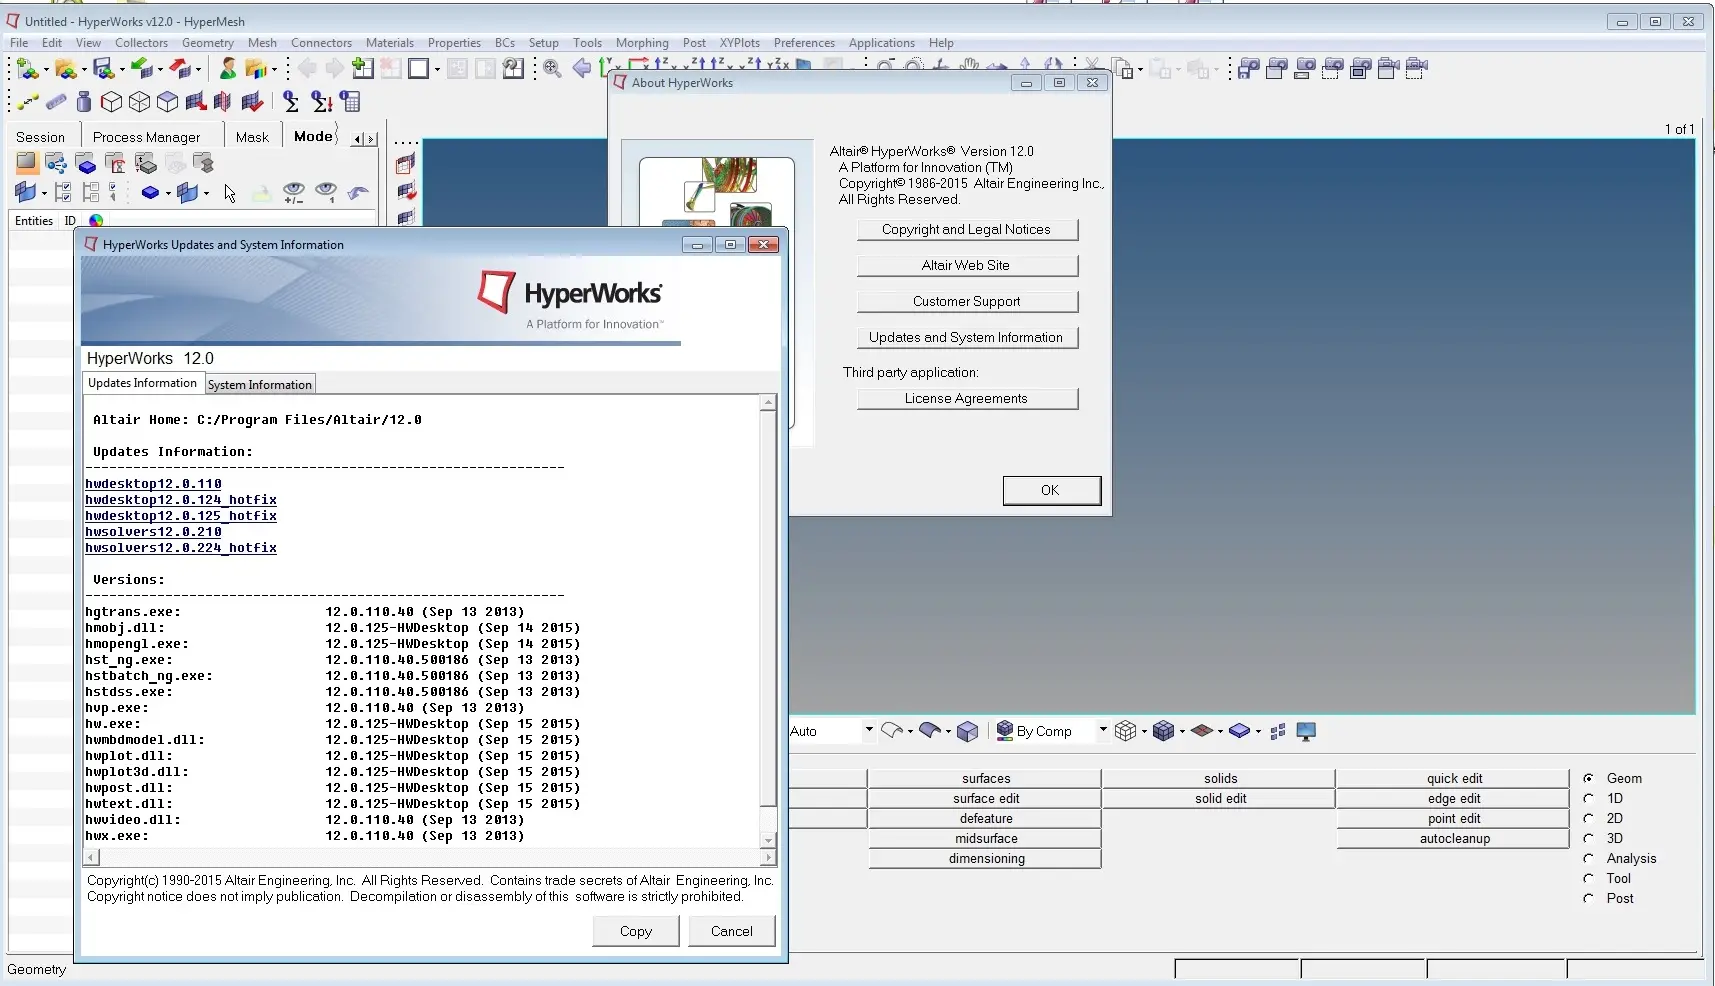1715x986 pixels.
Task: Open the By Comp color mode dropdown
Action: (x=1103, y=731)
